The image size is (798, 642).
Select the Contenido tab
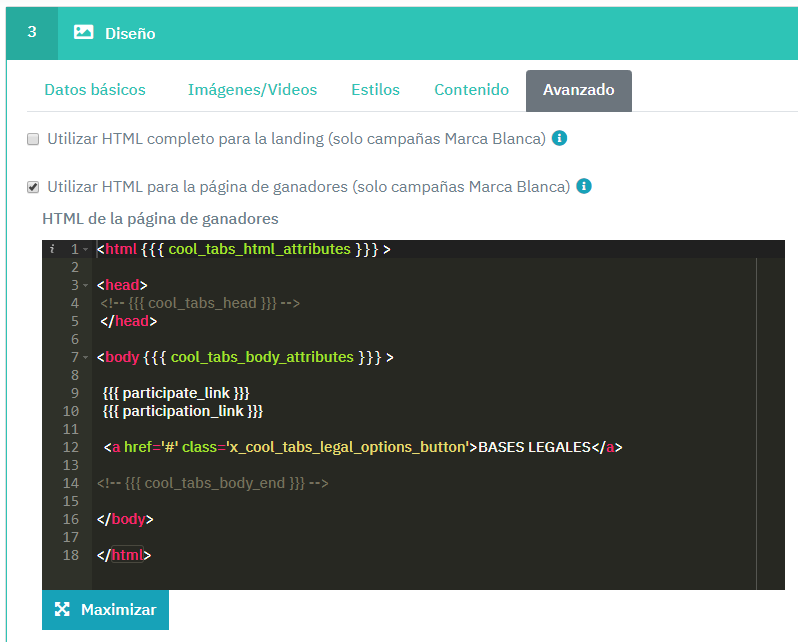471,90
